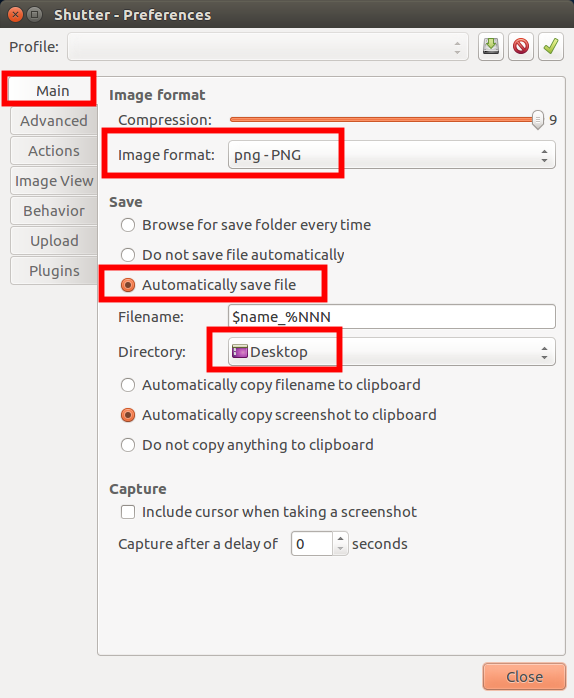Select Browse for save folder every time
This screenshot has width=574, height=698.
click(x=245, y=225)
